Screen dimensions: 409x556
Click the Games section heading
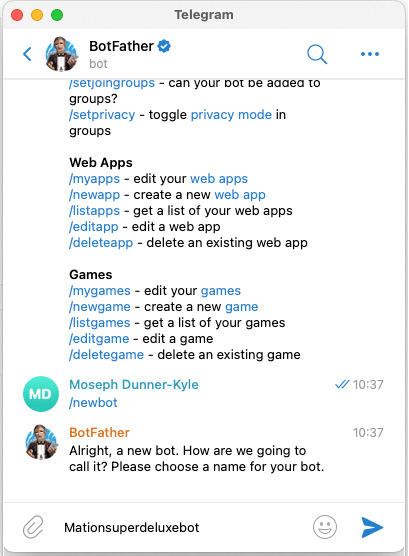point(91,275)
